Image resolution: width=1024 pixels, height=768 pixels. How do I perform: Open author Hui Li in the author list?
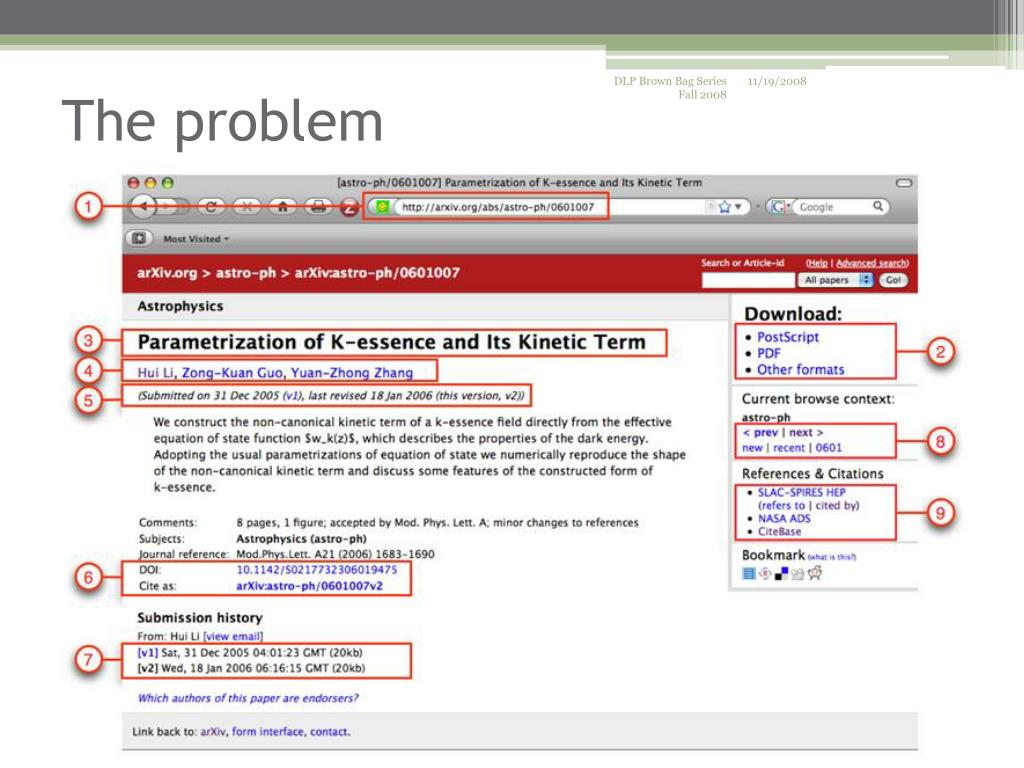[x=155, y=373]
